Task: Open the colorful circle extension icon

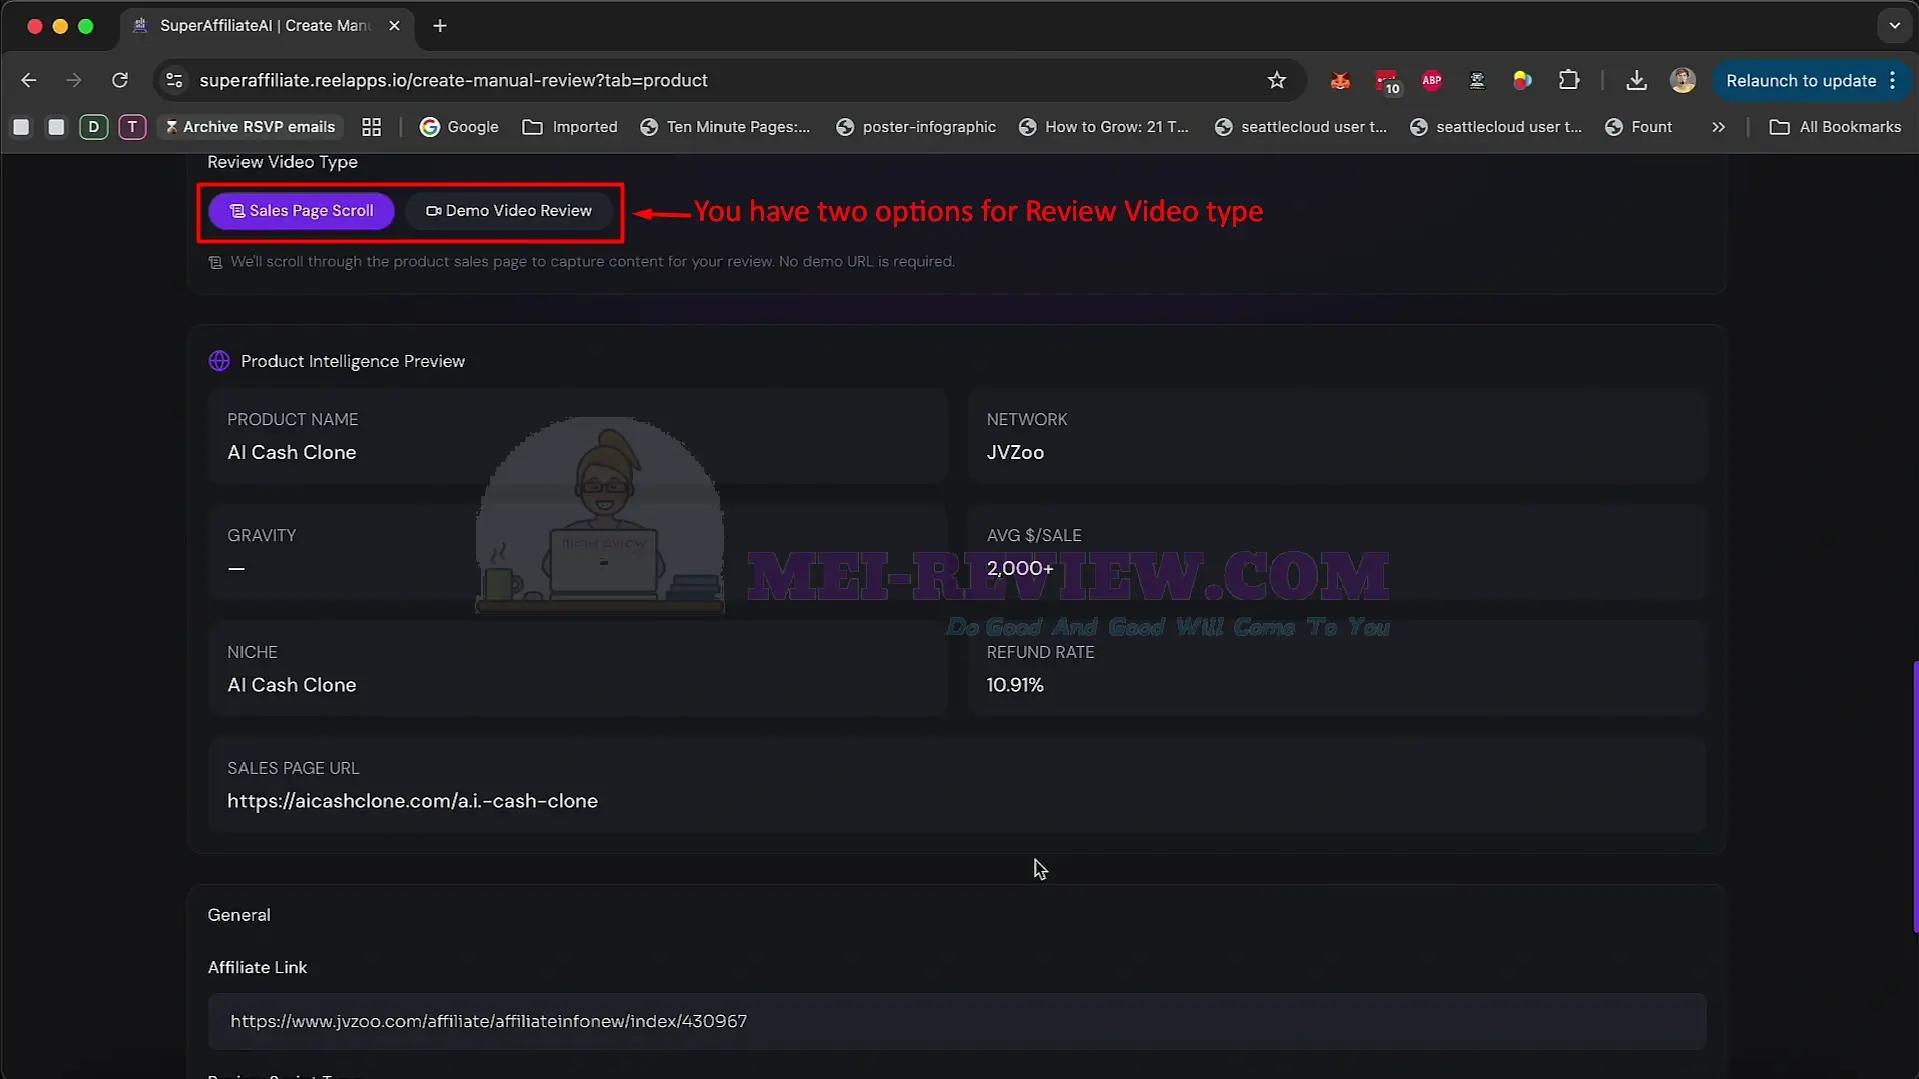Action: click(1522, 81)
